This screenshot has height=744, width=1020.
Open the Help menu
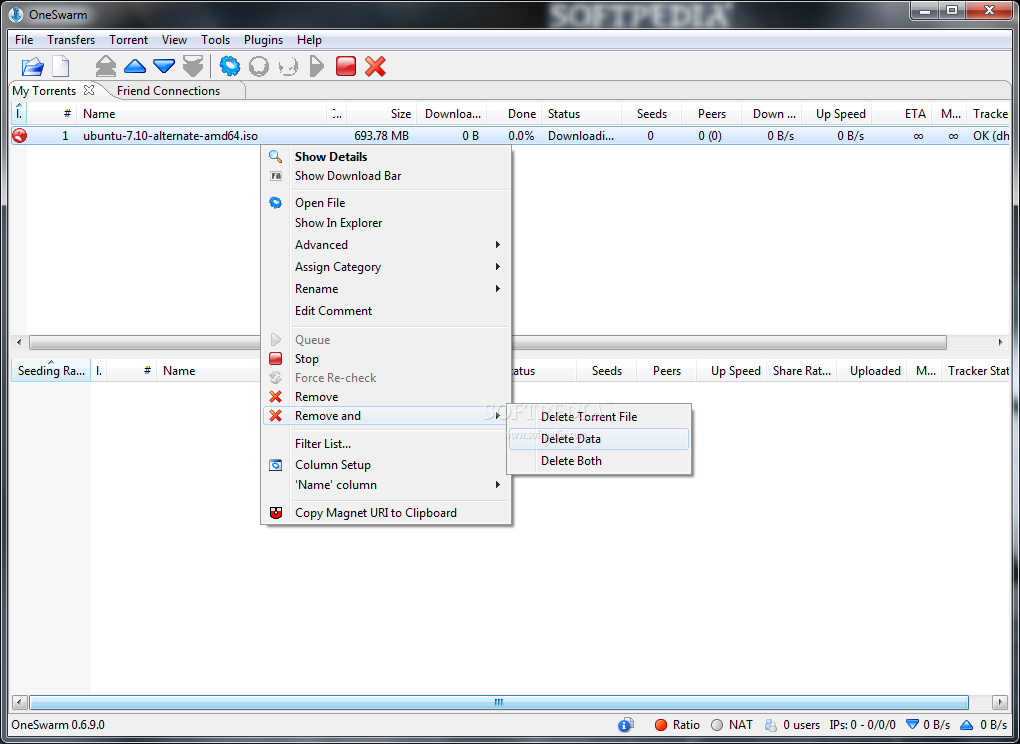pyautogui.click(x=310, y=40)
